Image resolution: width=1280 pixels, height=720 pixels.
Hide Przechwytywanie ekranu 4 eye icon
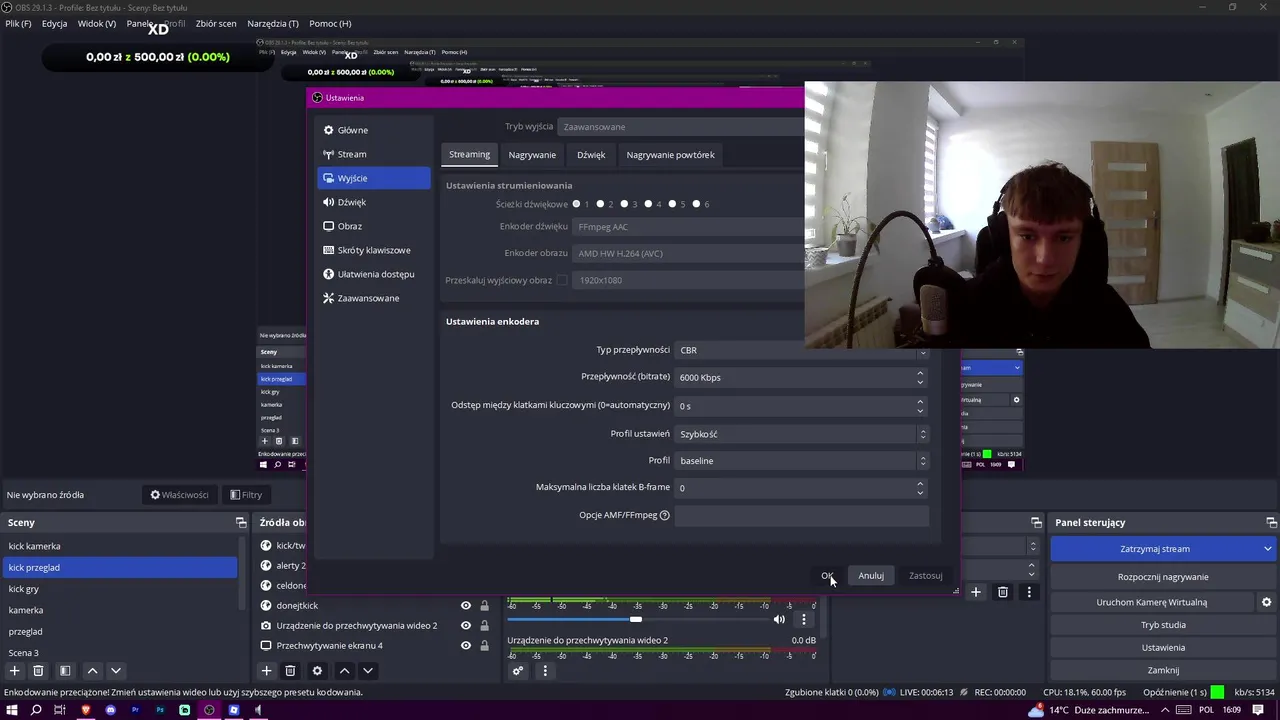point(465,645)
